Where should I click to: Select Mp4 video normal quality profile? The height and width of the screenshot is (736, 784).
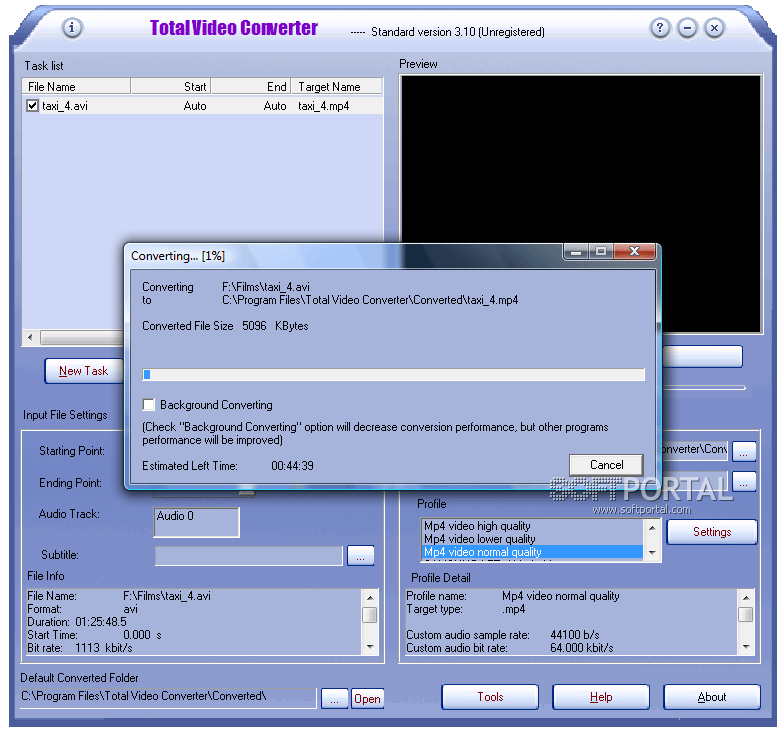tap(533, 552)
